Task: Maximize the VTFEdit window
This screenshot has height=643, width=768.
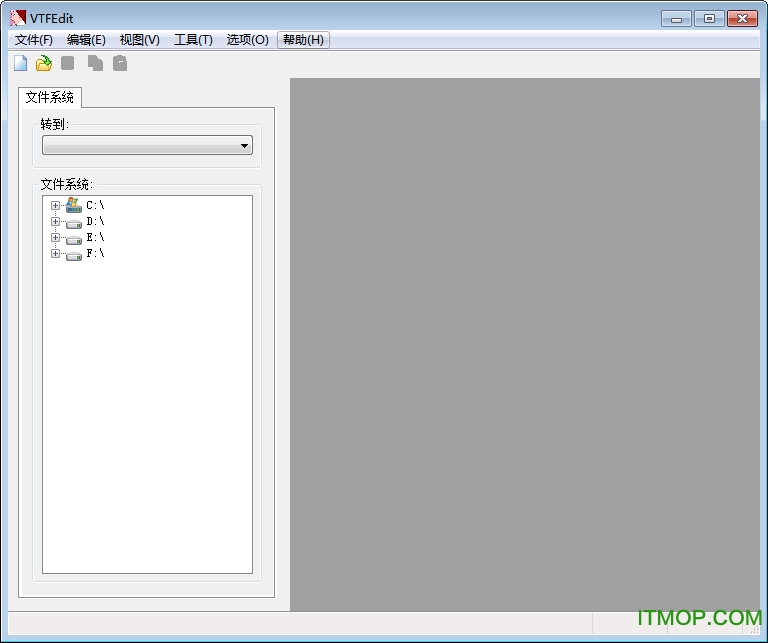Action: 709,19
